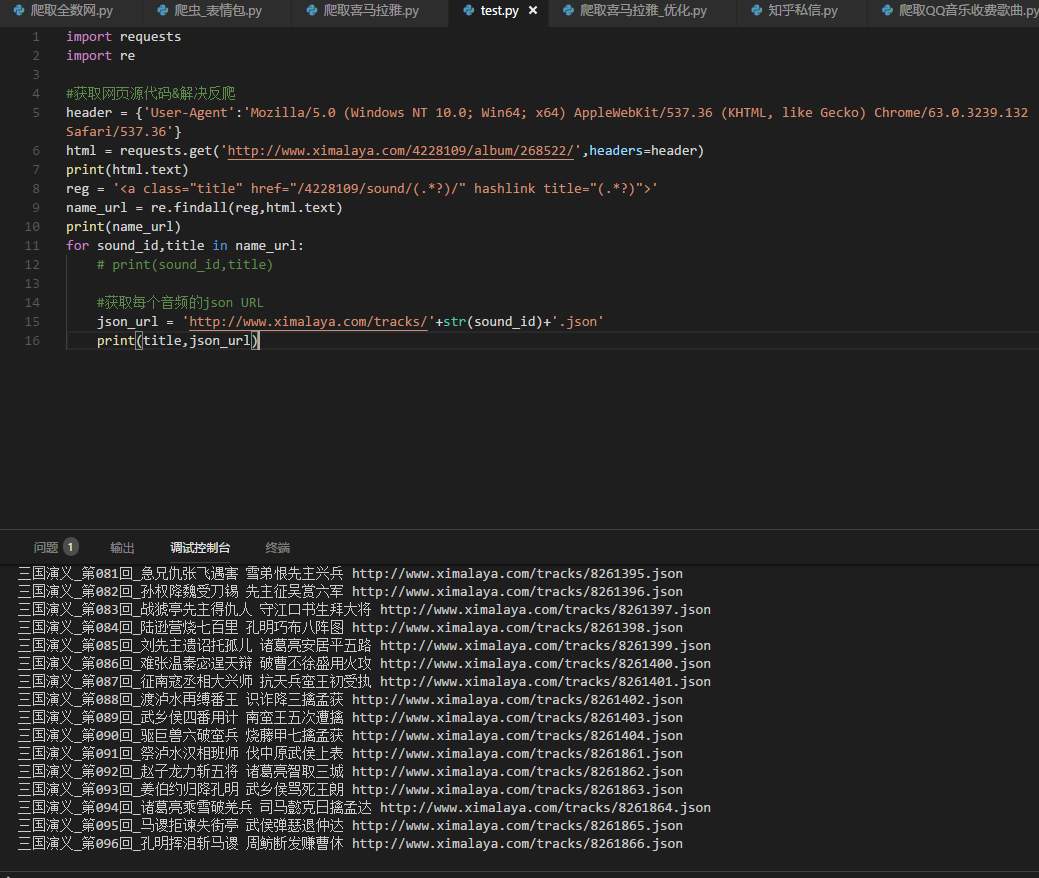
Task: Click Python file icon on test.py tab
Action: click(x=469, y=11)
